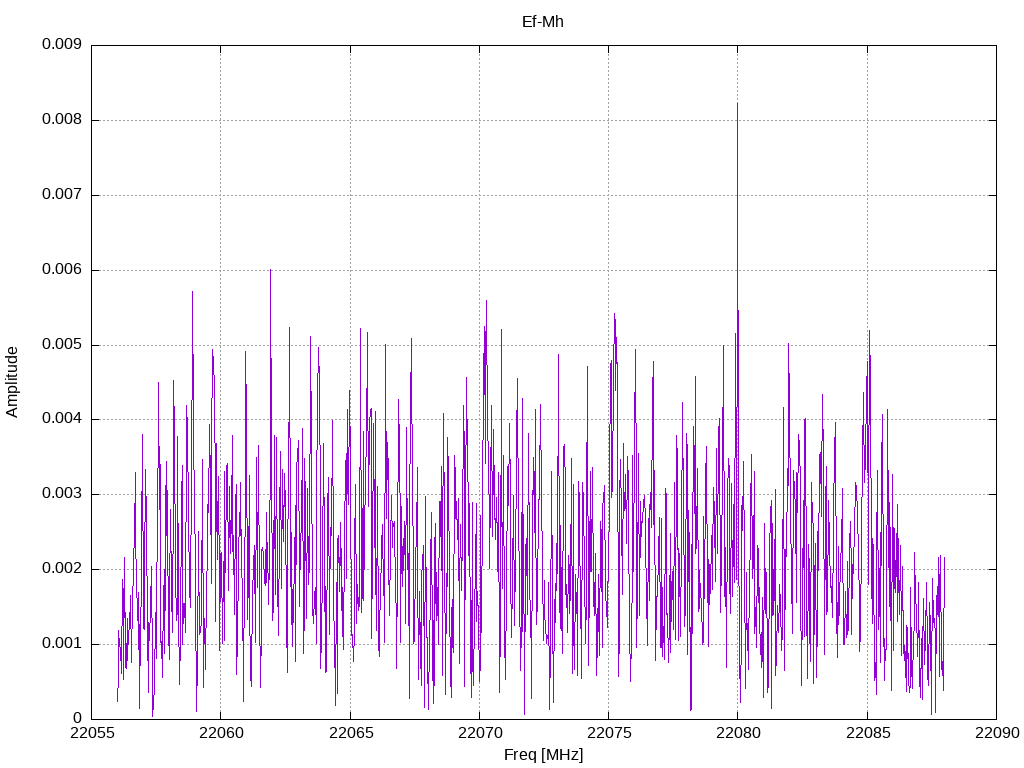The image size is (1024, 768).
Task: Select the 0.005 y-axis tick label
Action: [x=61, y=345]
